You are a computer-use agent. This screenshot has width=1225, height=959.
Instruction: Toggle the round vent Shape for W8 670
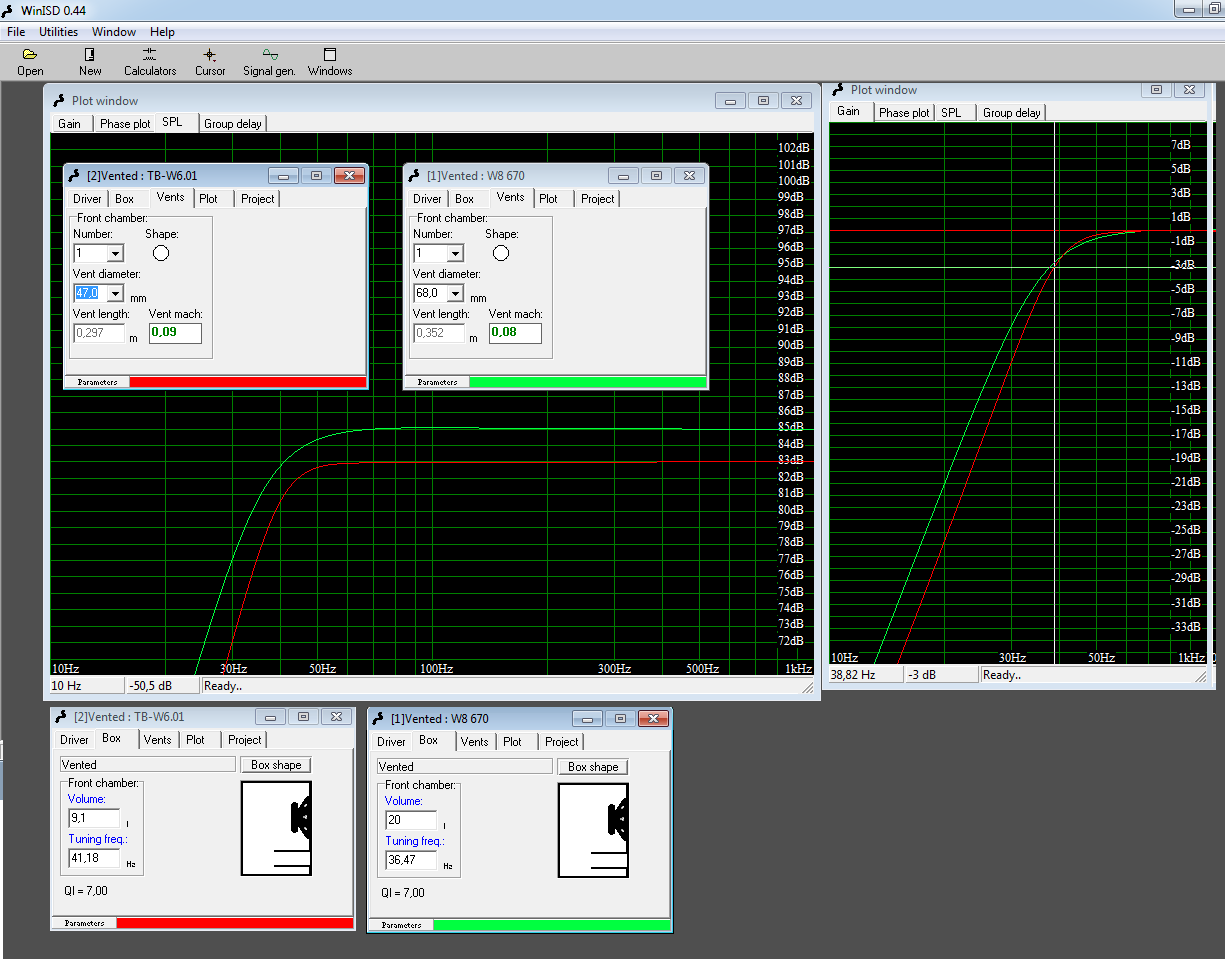(x=501, y=253)
